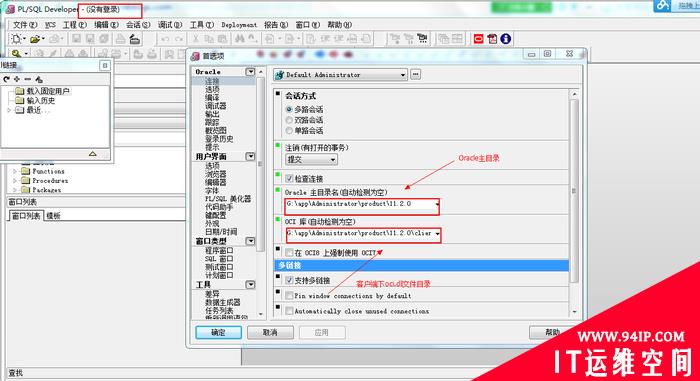The image size is (700, 381).
Task: Click the refresh icon in connection panel
Action: pyautogui.click(x=6, y=79)
